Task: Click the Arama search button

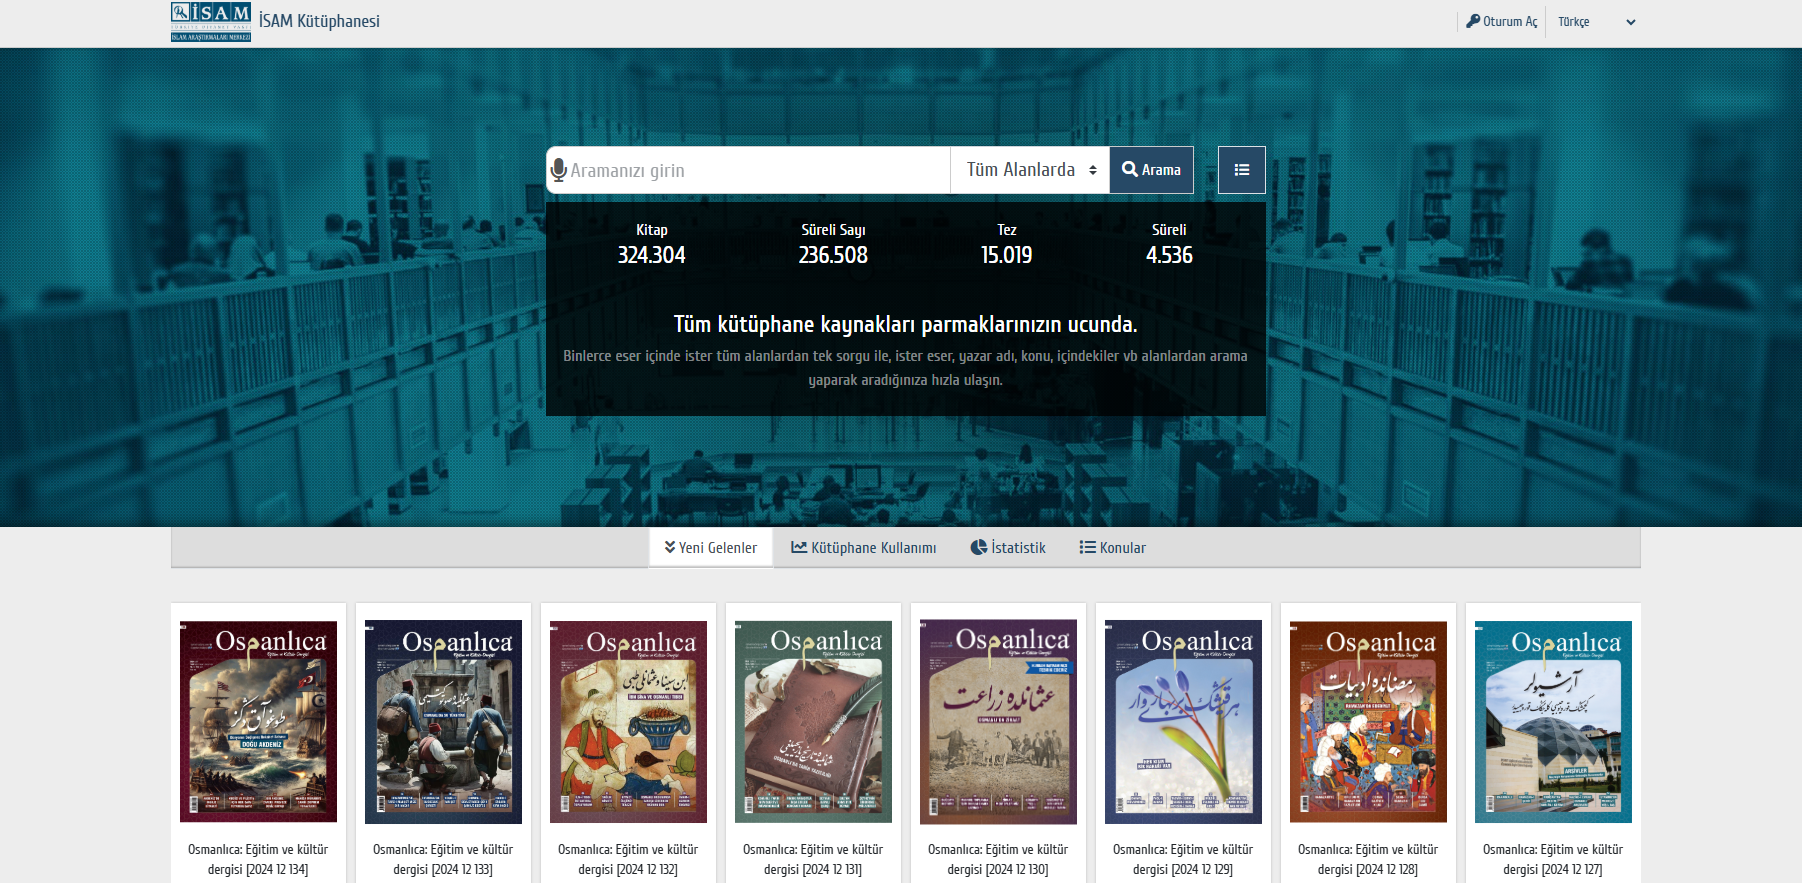Action: (1152, 170)
